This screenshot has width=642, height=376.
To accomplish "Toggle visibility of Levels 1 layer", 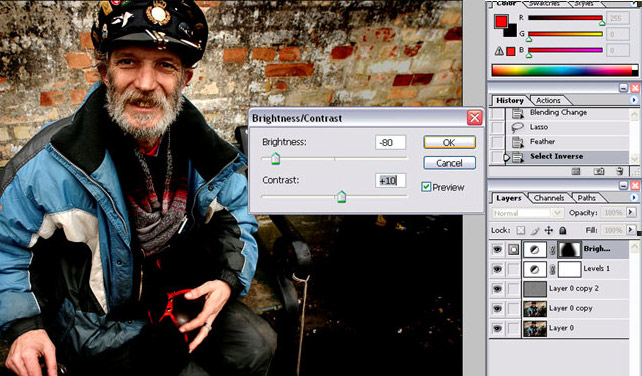I will coord(497,269).
